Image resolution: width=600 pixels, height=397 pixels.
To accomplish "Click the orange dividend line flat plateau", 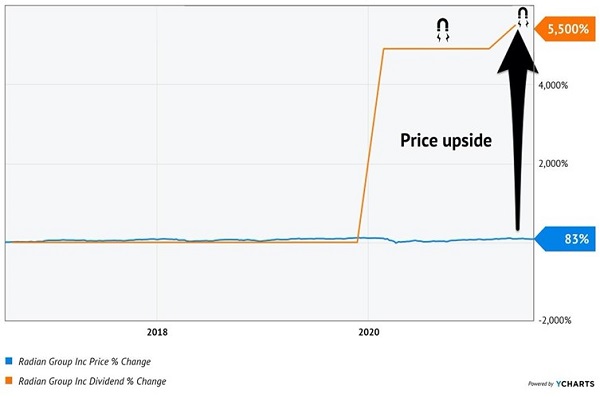I will (436, 49).
